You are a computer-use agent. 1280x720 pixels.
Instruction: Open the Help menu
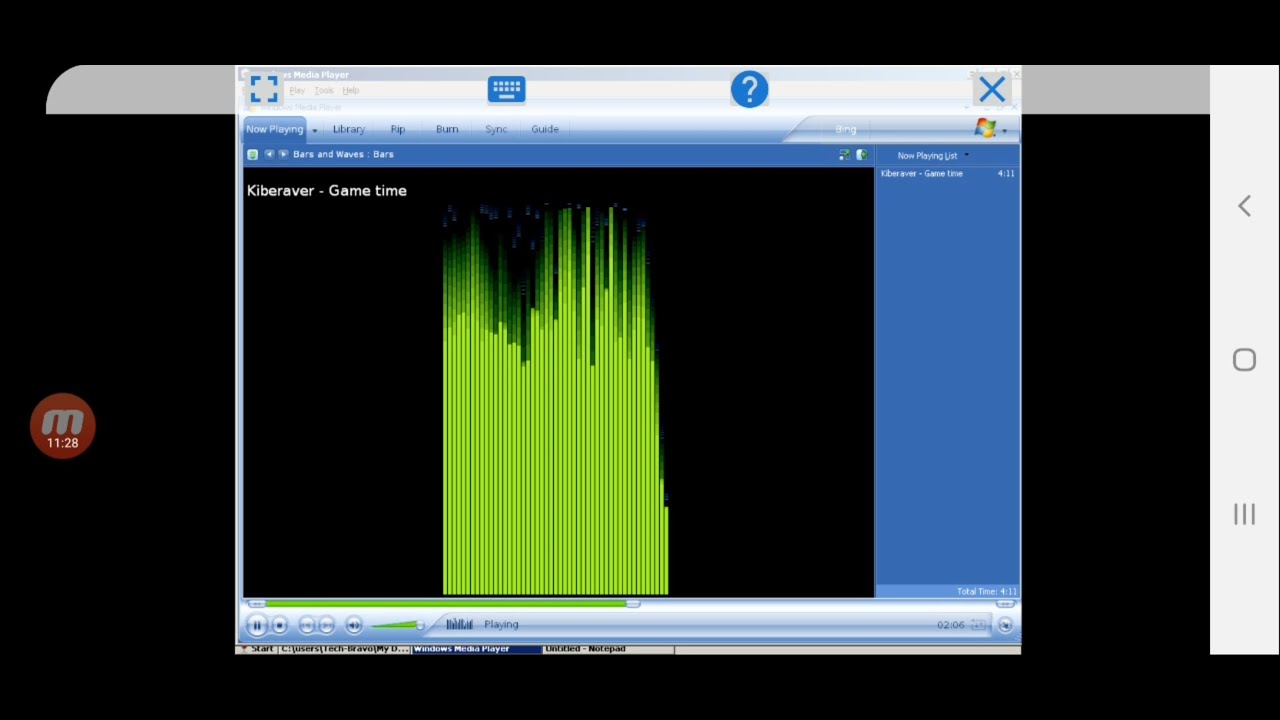pos(351,90)
